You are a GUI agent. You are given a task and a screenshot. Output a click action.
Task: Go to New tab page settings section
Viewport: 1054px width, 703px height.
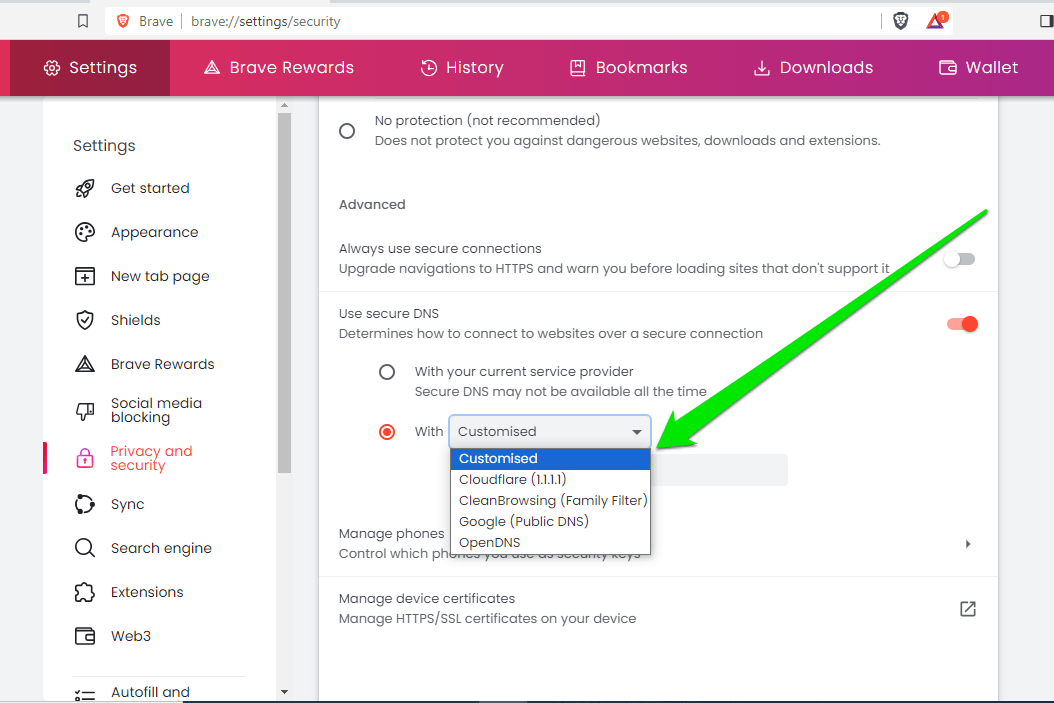pyautogui.click(x=160, y=276)
